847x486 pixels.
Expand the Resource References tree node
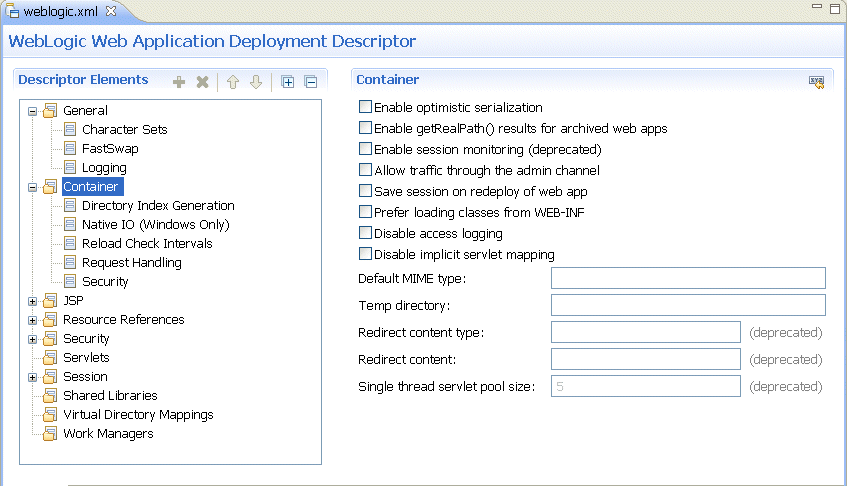[32, 321]
